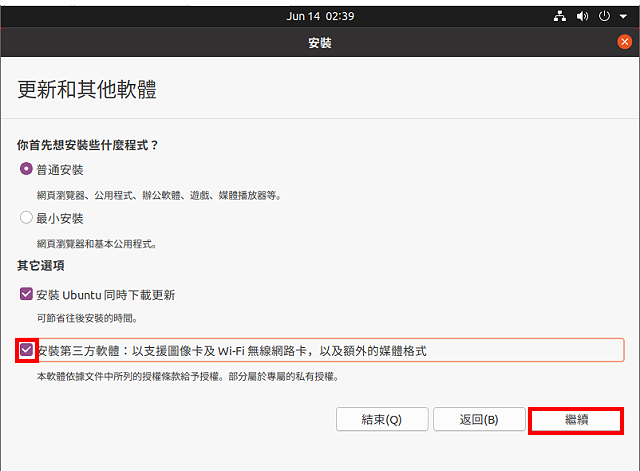Open the Jun 14 02:39 clock menu

pyautogui.click(x=320, y=16)
